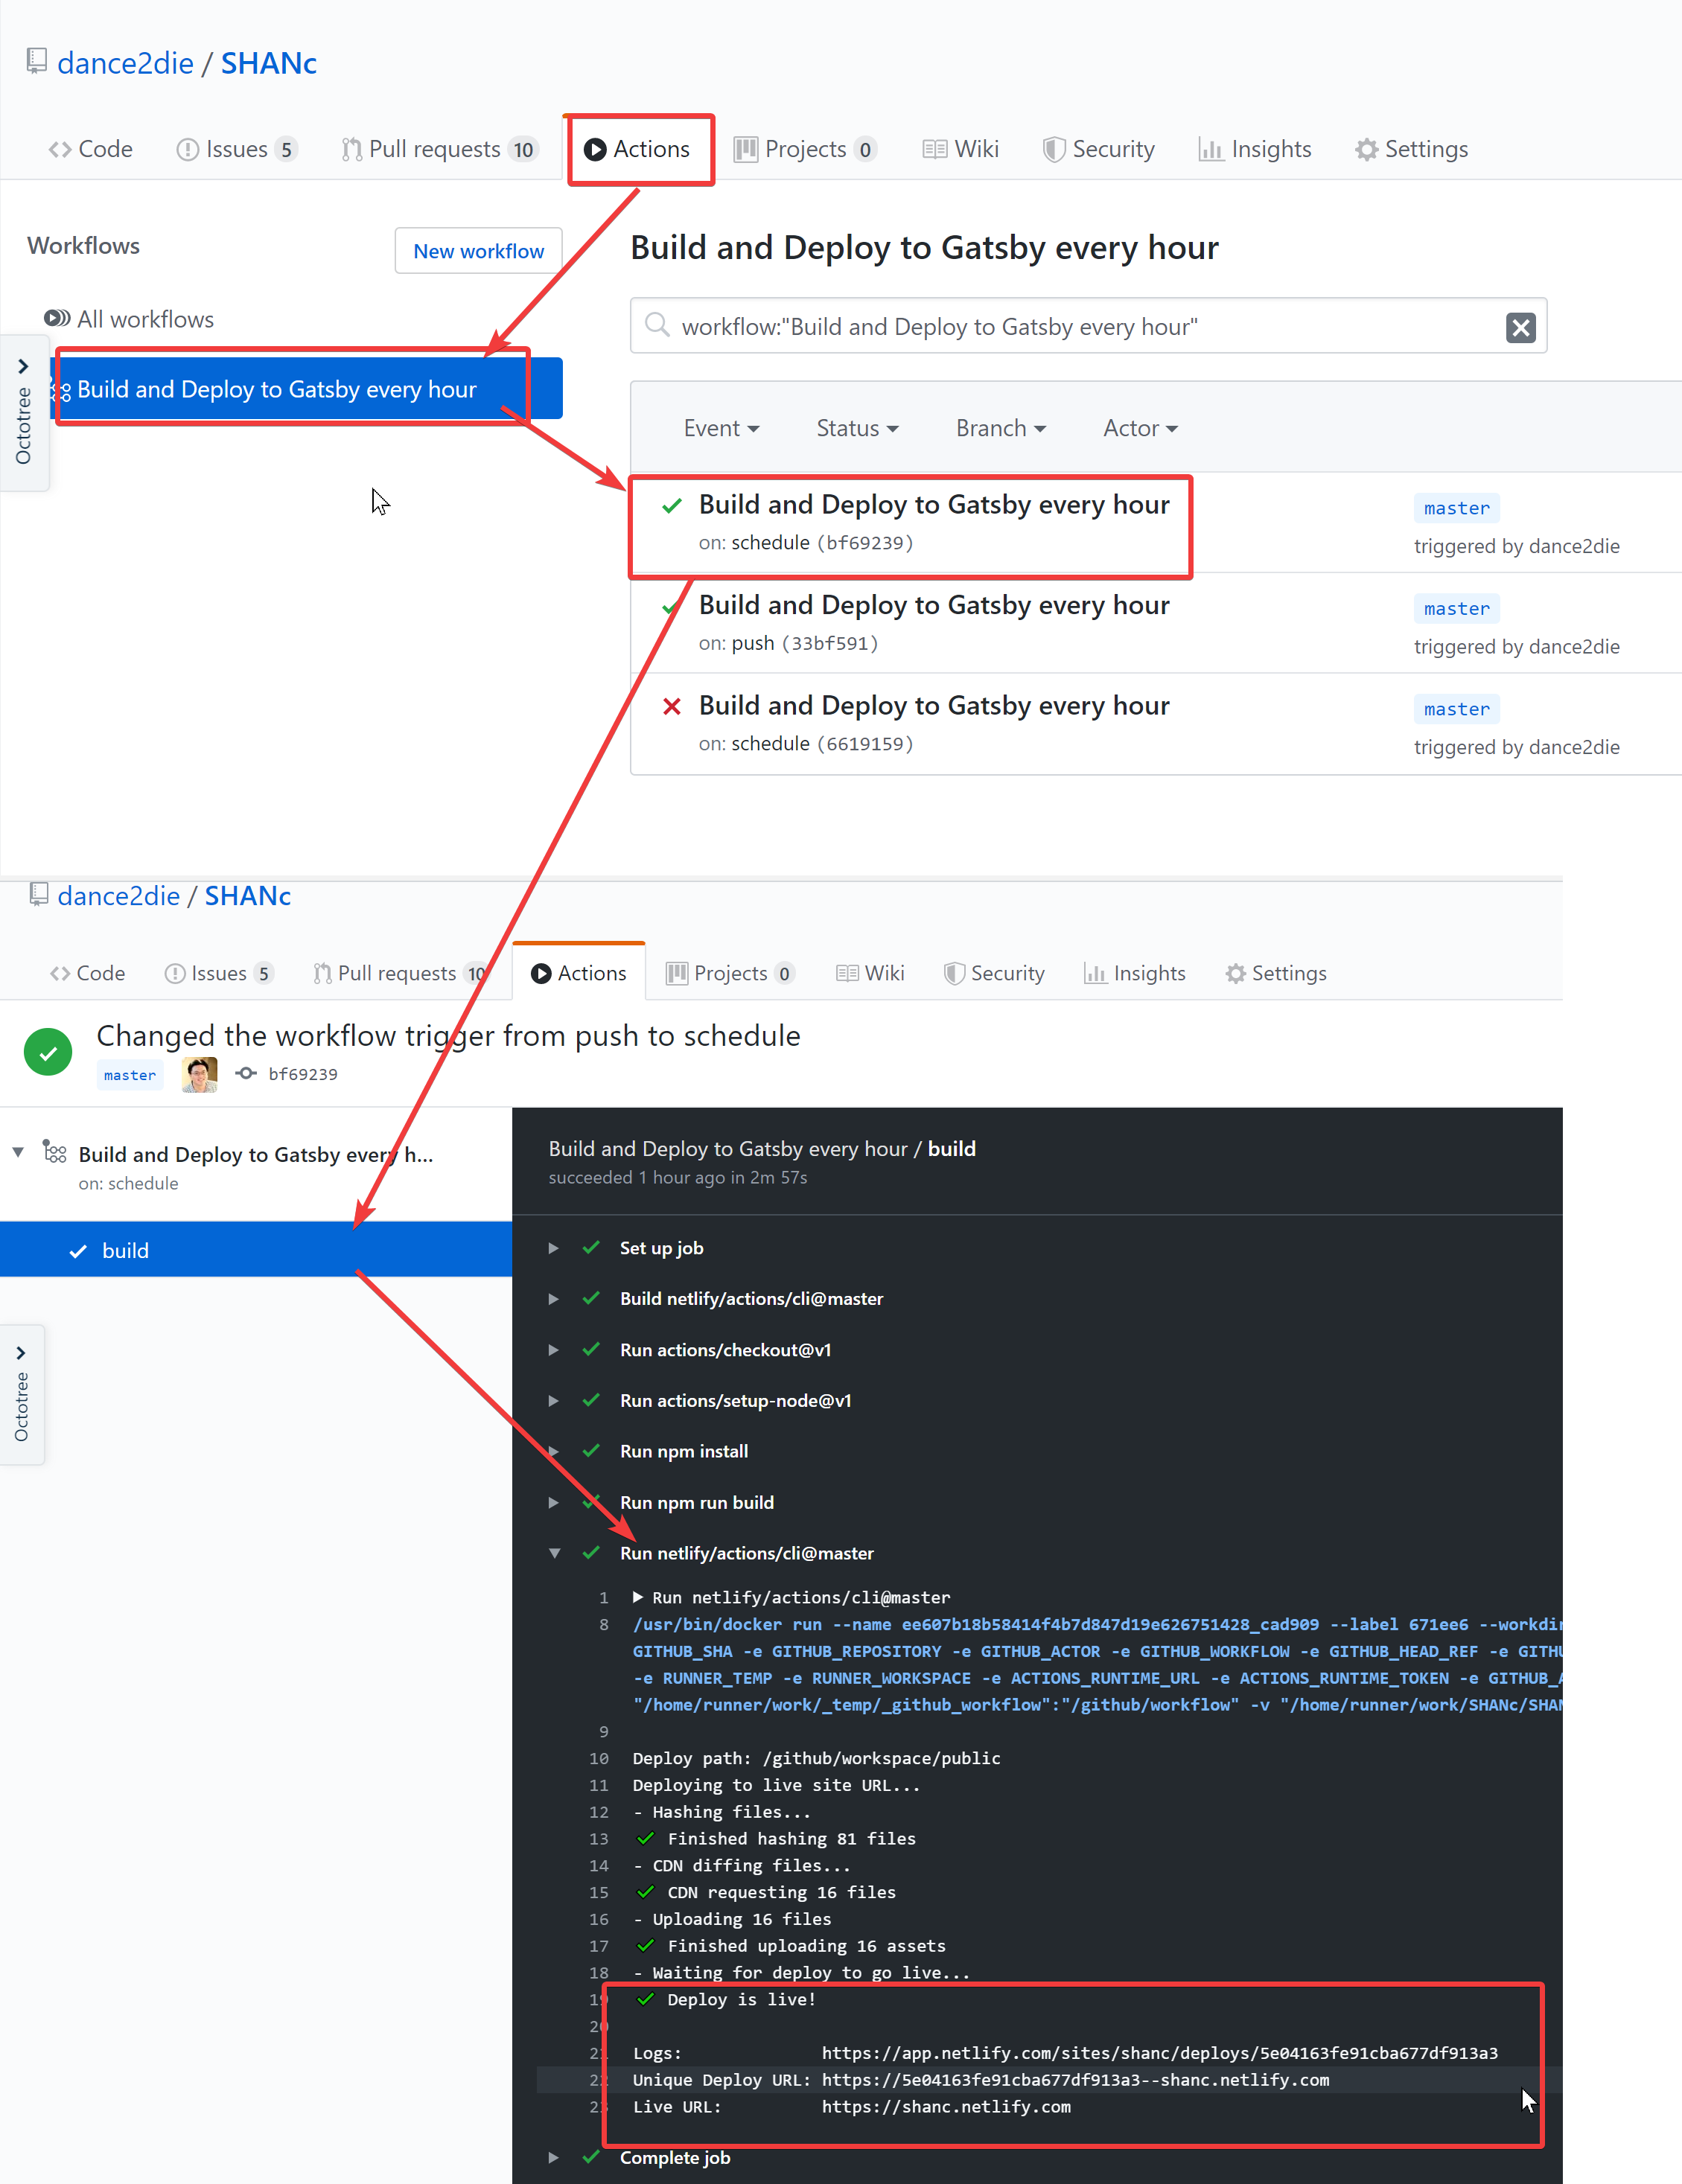Click the commit hash icon near bf69239
Image resolution: width=1682 pixels, height=2184 pixels.
click(246, 1074)
